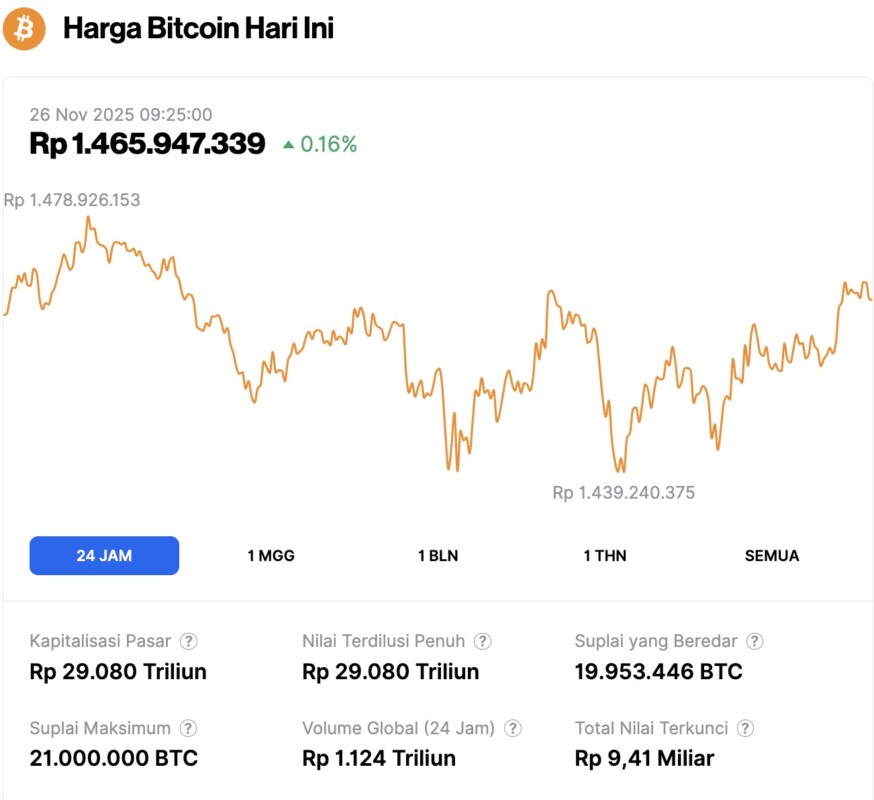Click the Harga Bitcoin Hari Ini heading
Image resolution: width=874 pixels, height=800 pixels.
[198, 28]
